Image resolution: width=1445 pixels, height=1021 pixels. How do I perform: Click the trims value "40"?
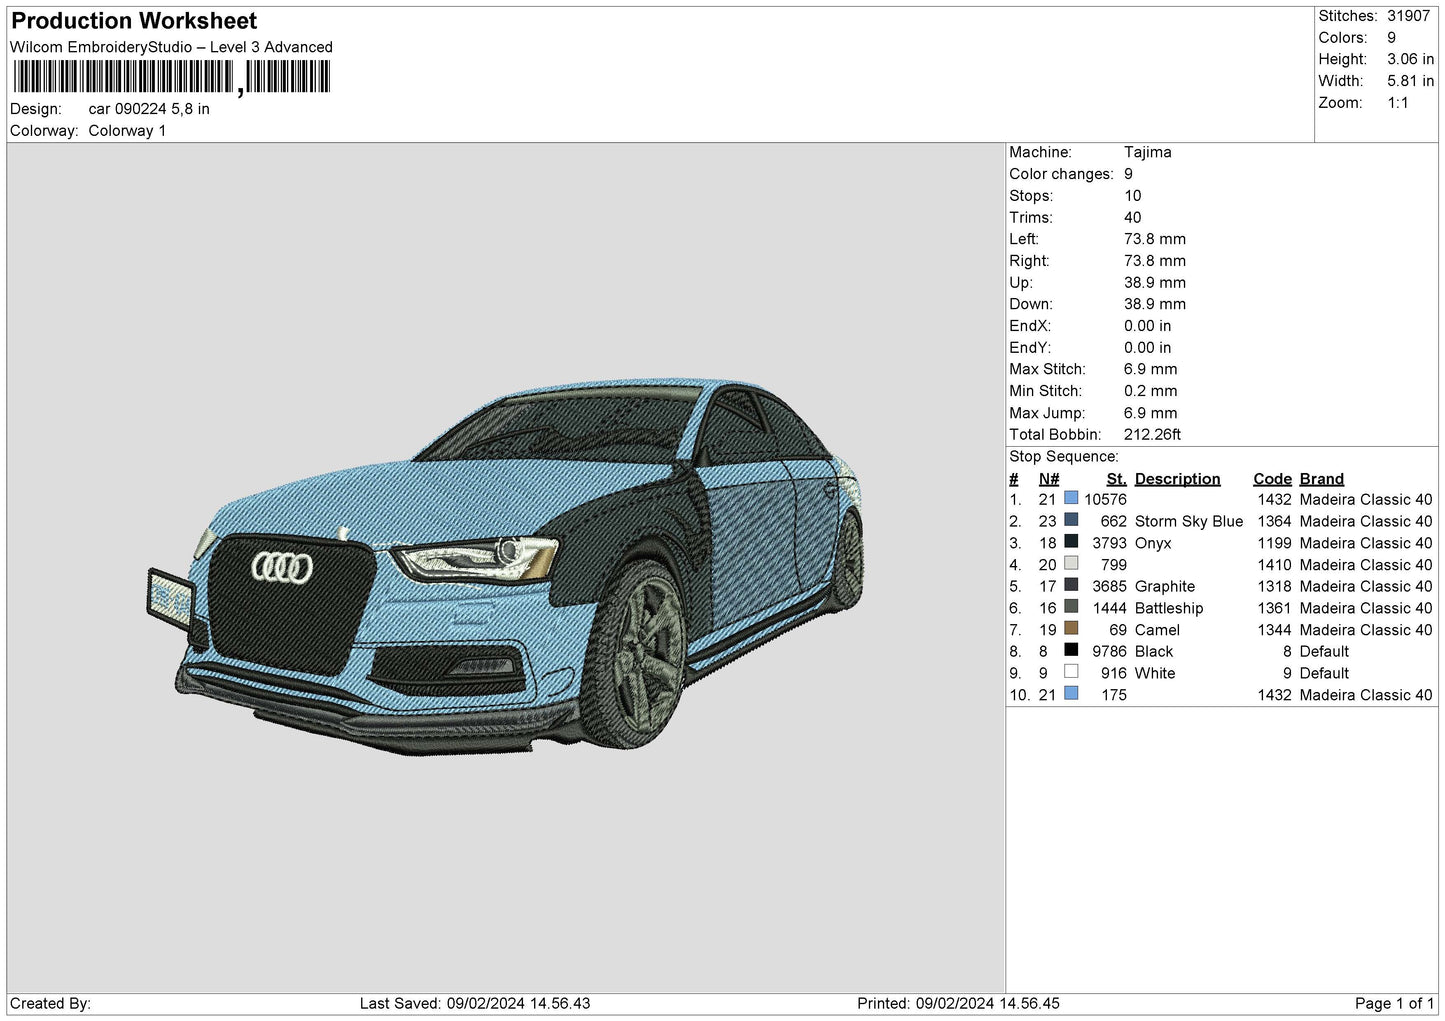(1132, 217)
